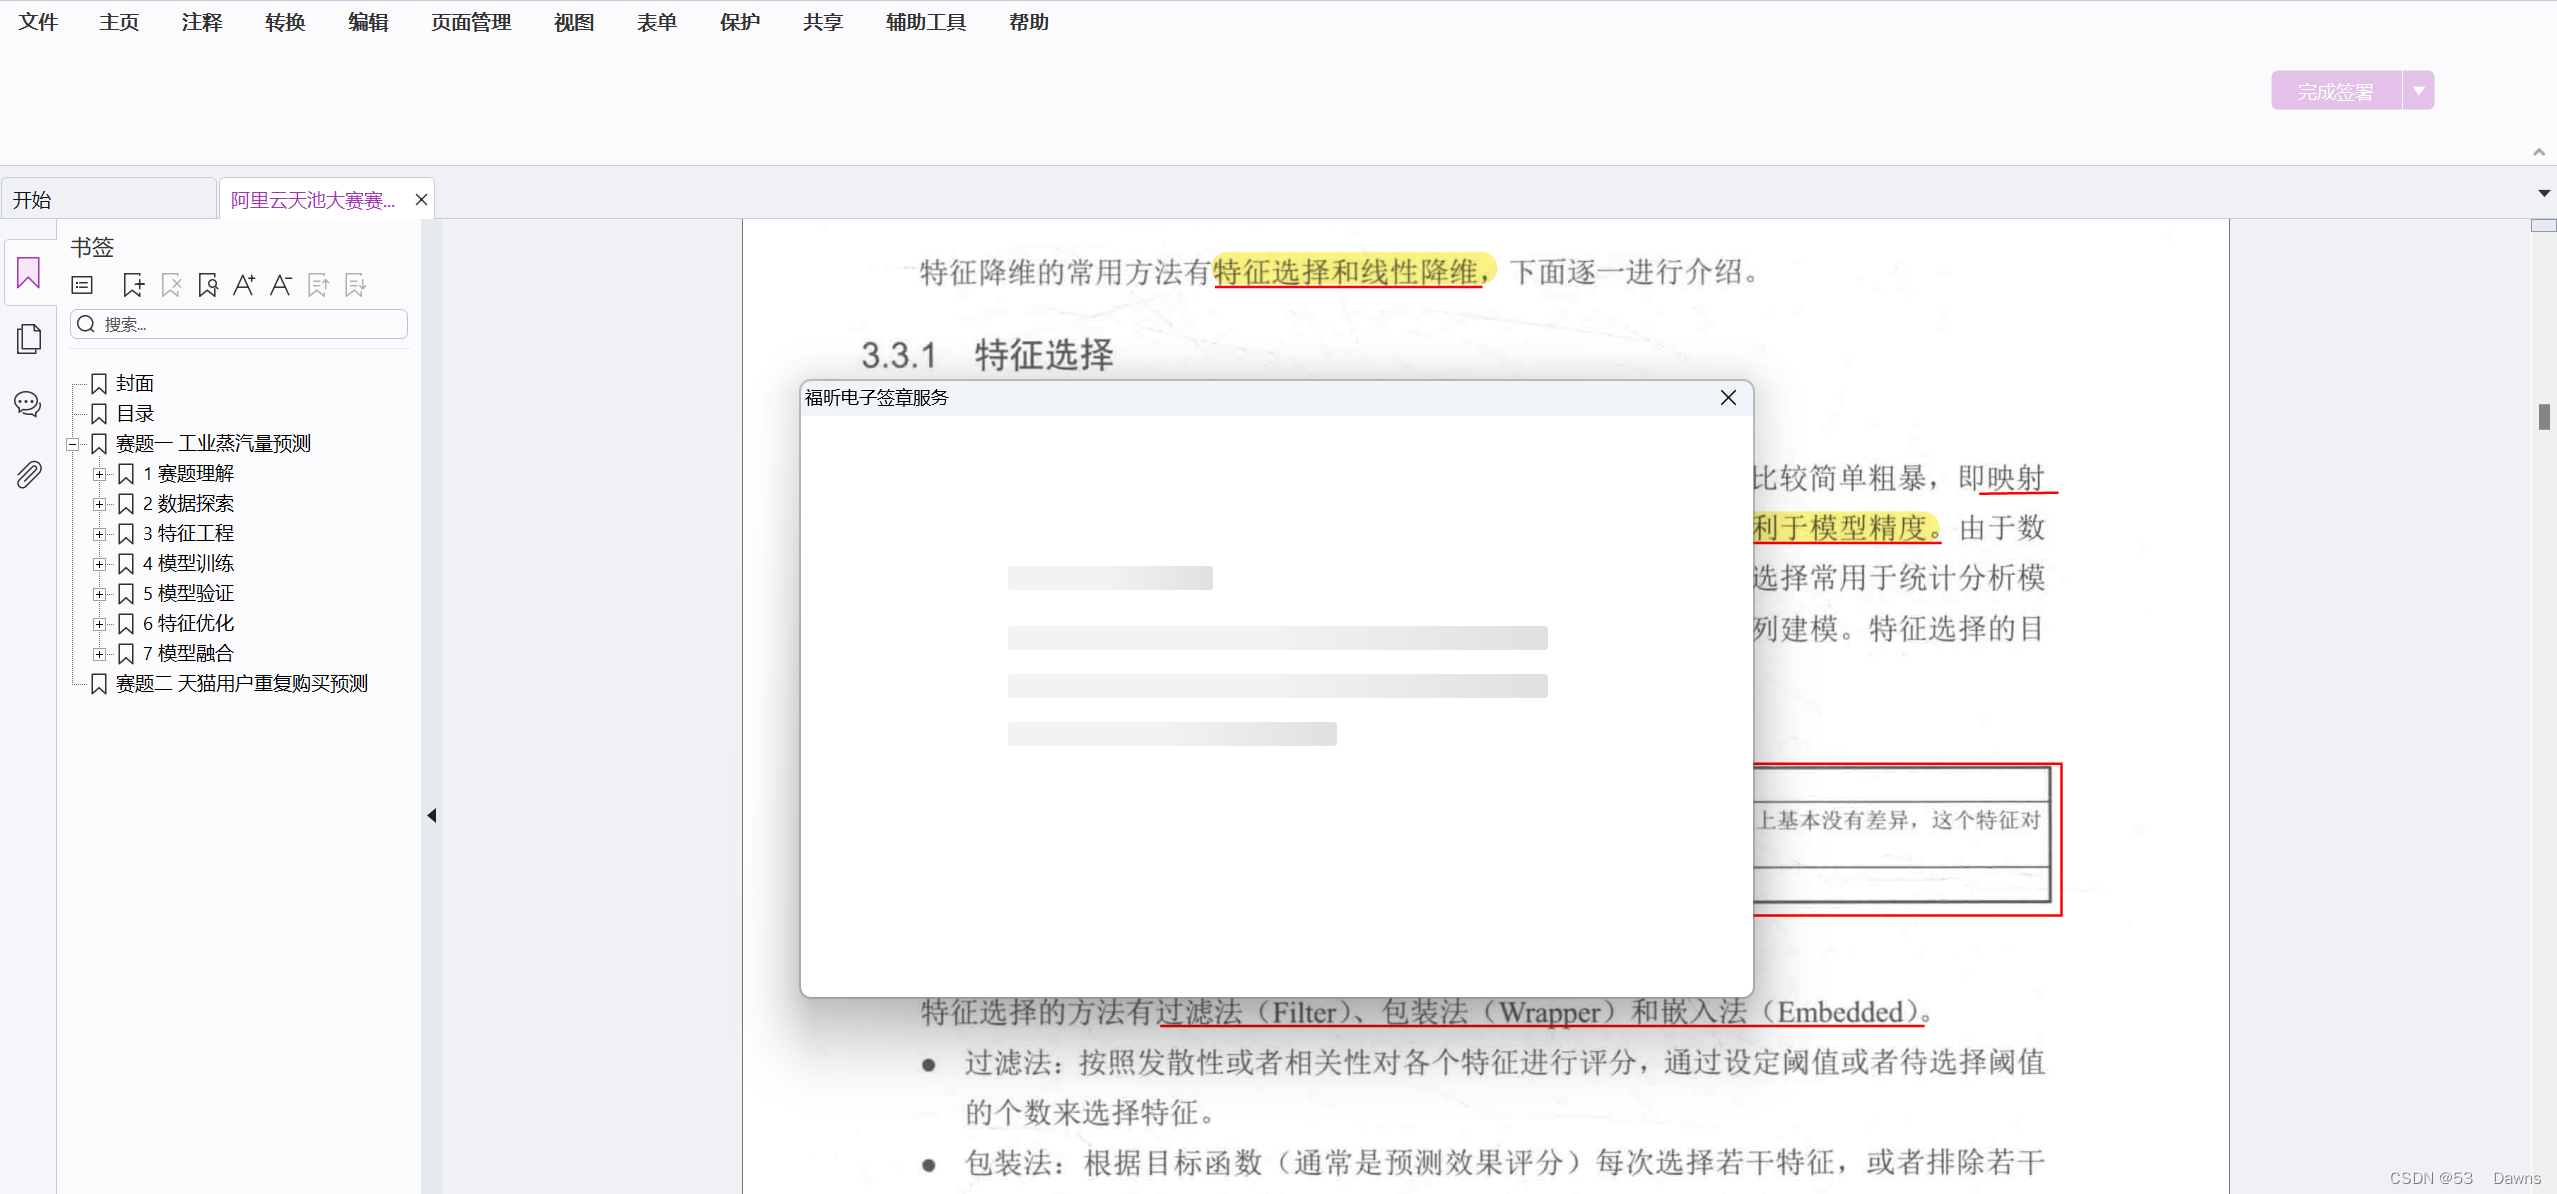Click the 完成签署 button

coord(2335,91)
